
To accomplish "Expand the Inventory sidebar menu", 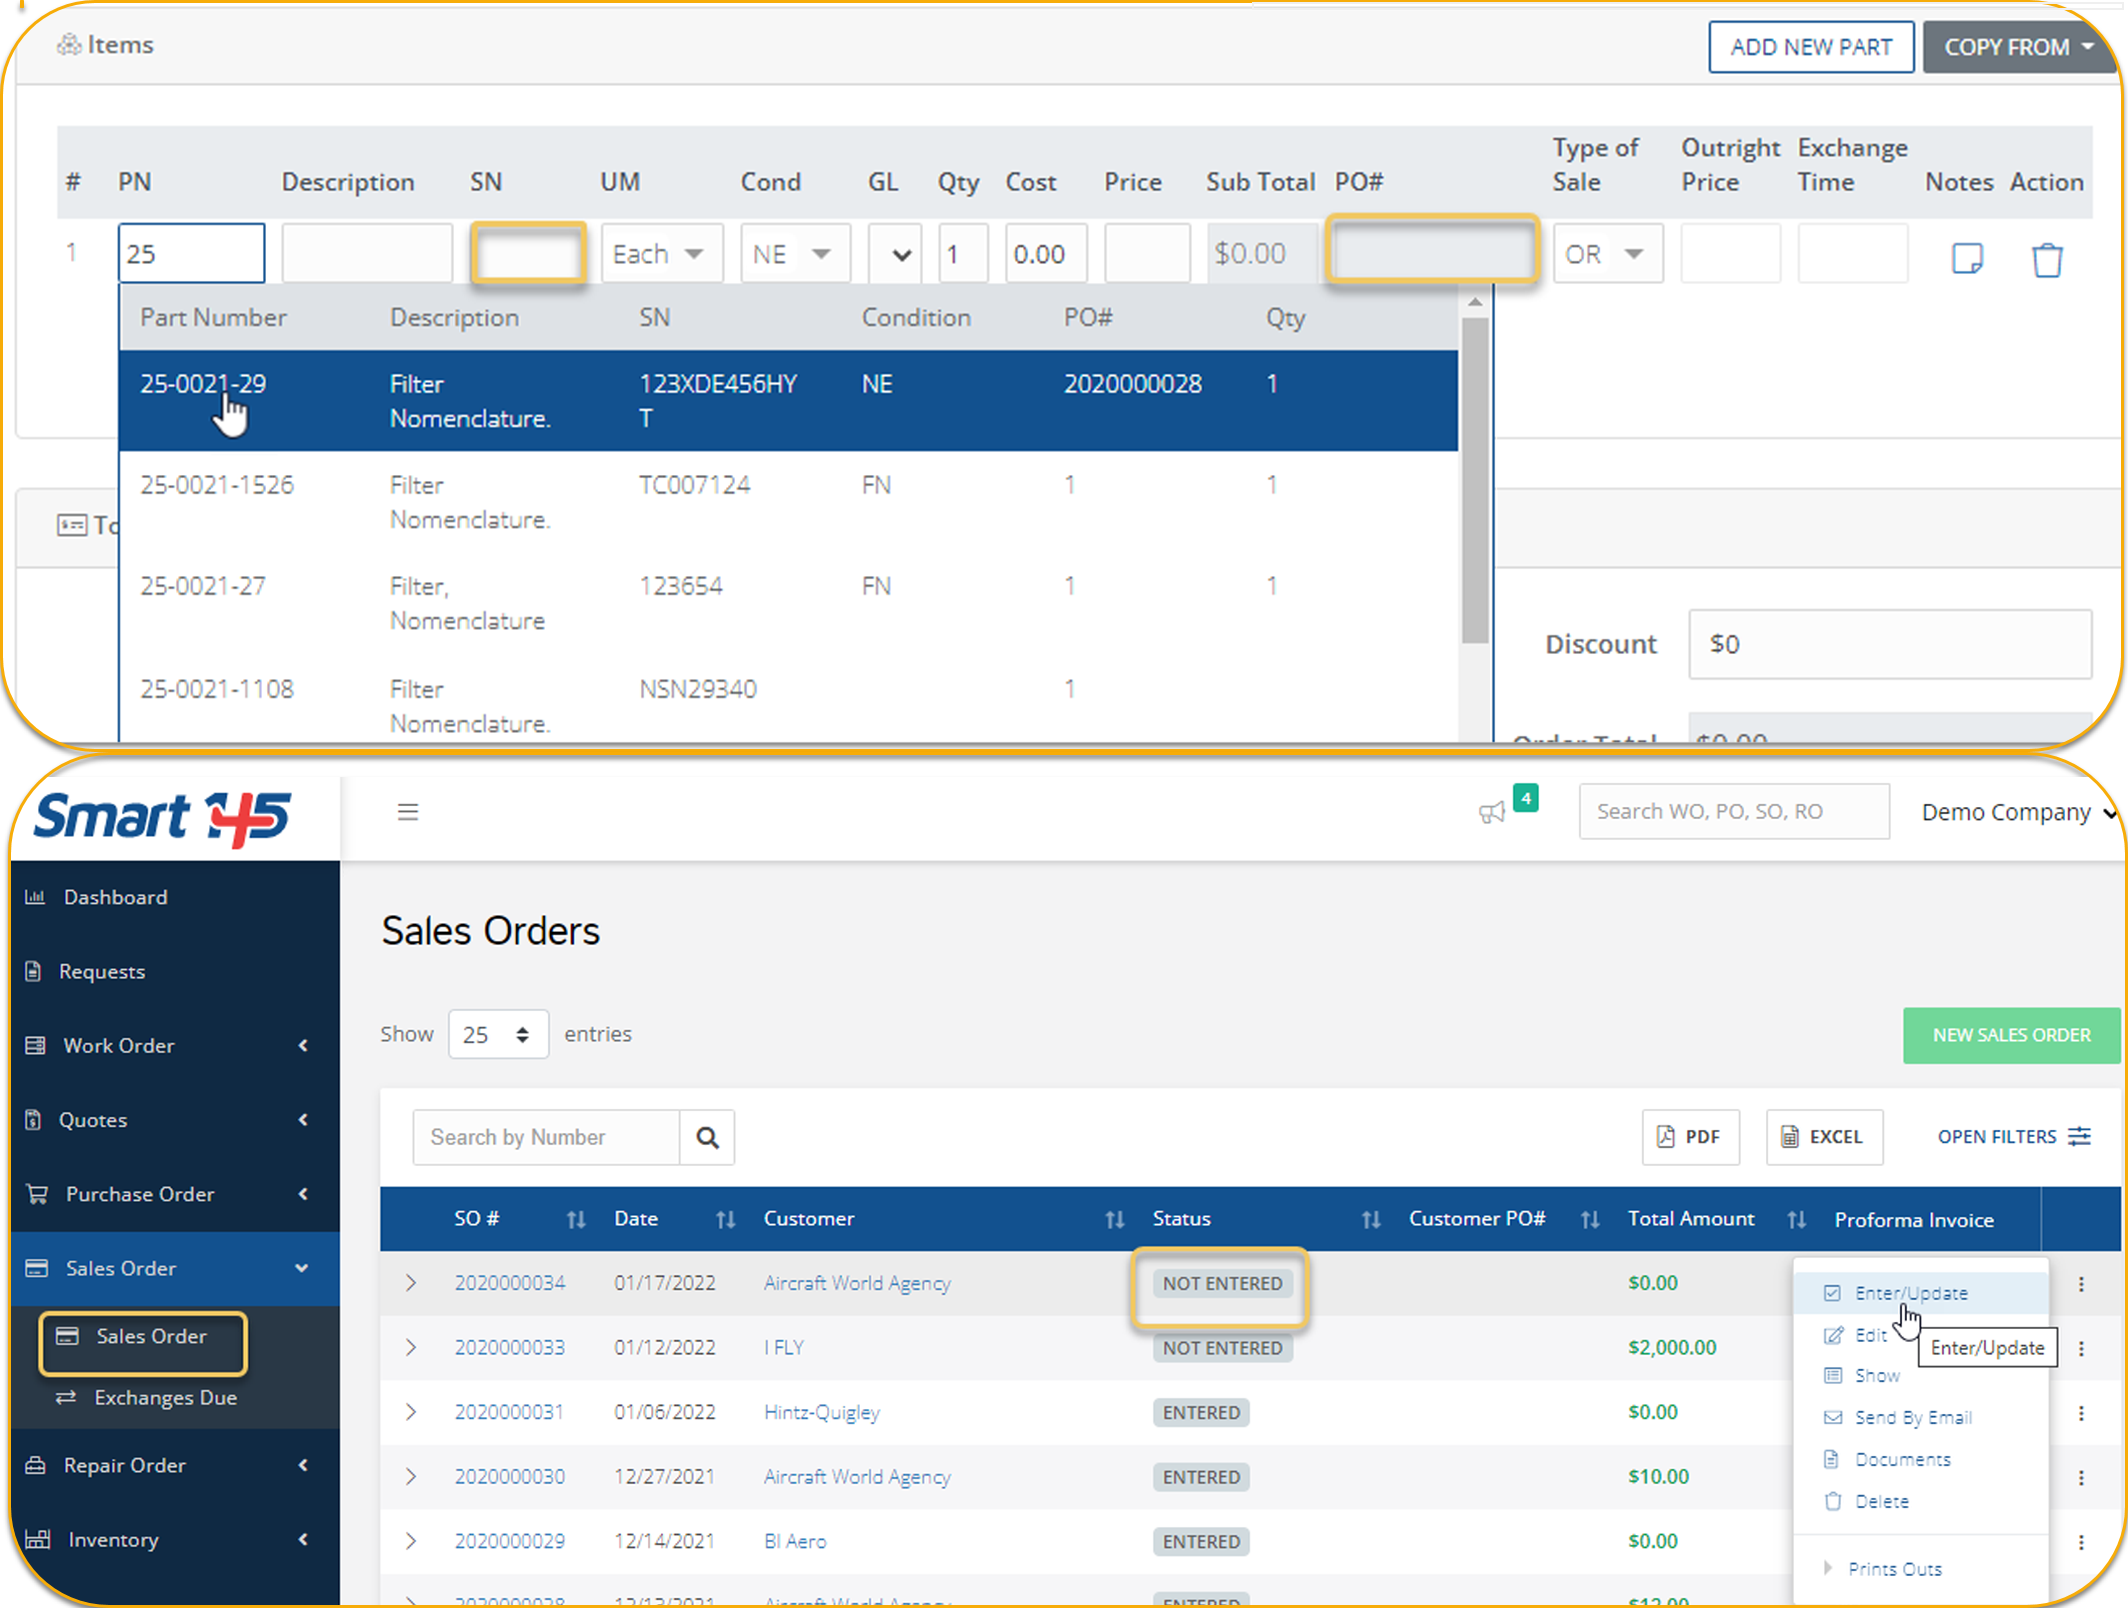I will pyautogui.click(x=175, y=1540).
